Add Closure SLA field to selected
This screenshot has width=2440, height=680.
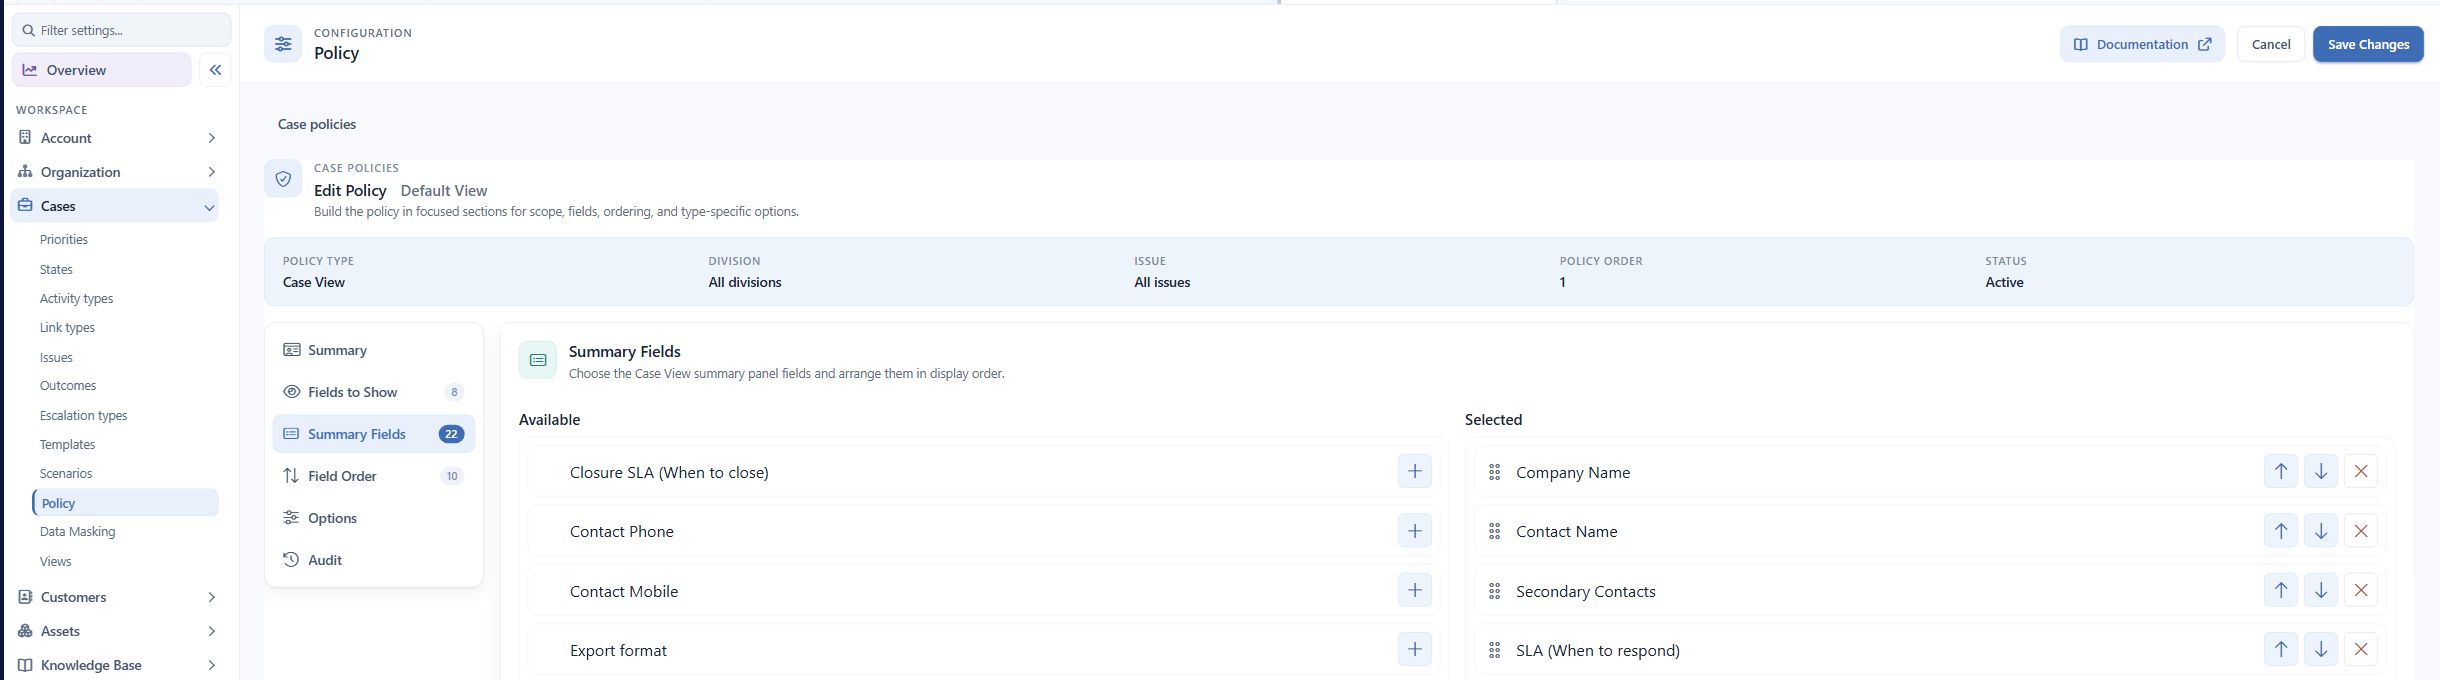1414,471
